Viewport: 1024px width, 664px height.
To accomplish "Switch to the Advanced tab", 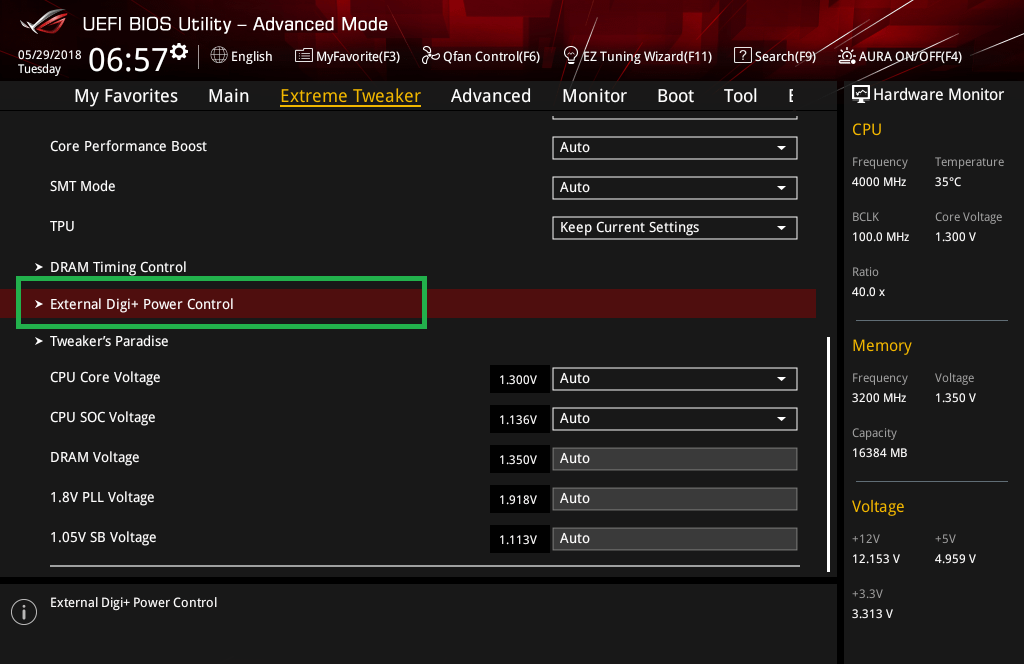I will coord(490,96).
